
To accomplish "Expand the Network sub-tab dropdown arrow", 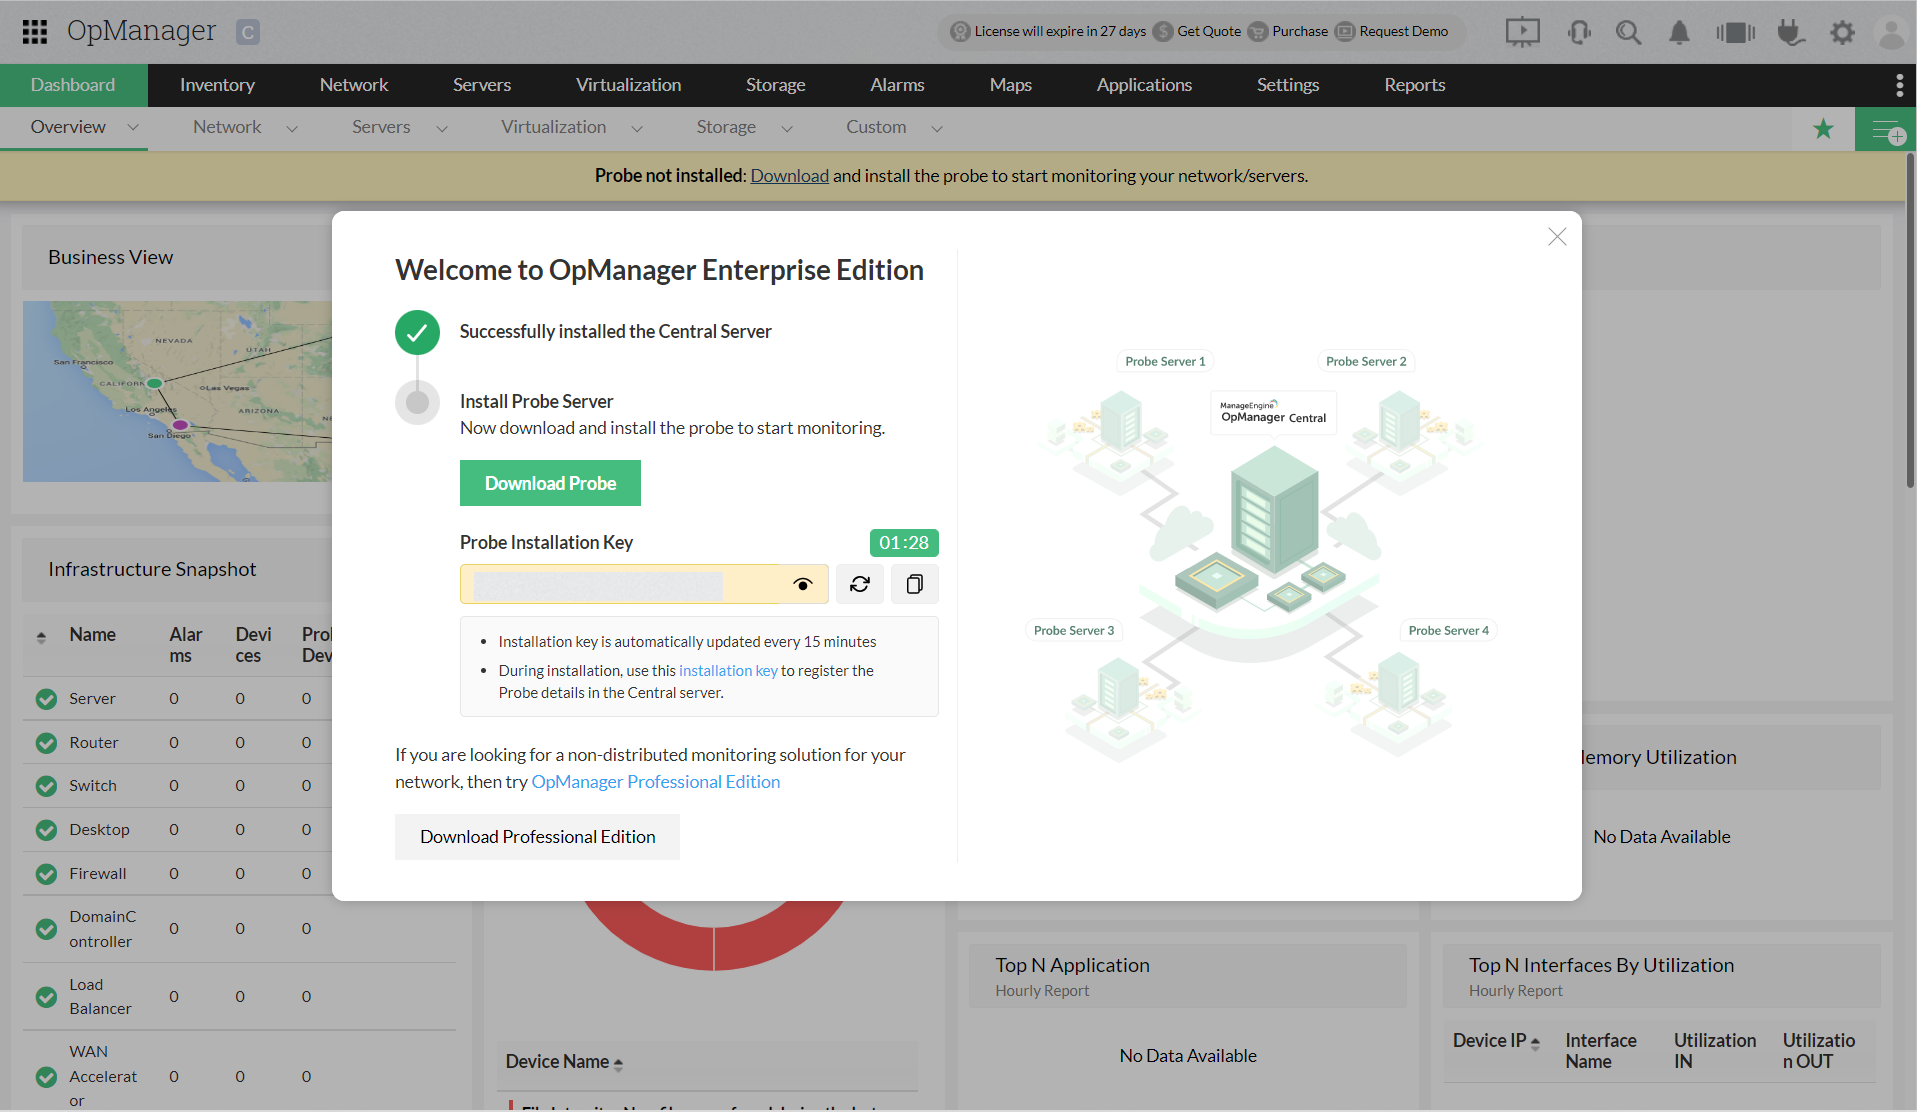I will [292, 128].
